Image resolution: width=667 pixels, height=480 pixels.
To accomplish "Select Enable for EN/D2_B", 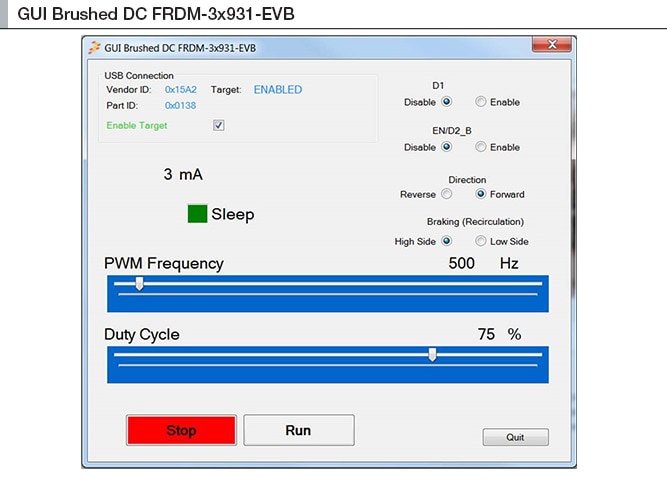I will [x=481, y=147].
